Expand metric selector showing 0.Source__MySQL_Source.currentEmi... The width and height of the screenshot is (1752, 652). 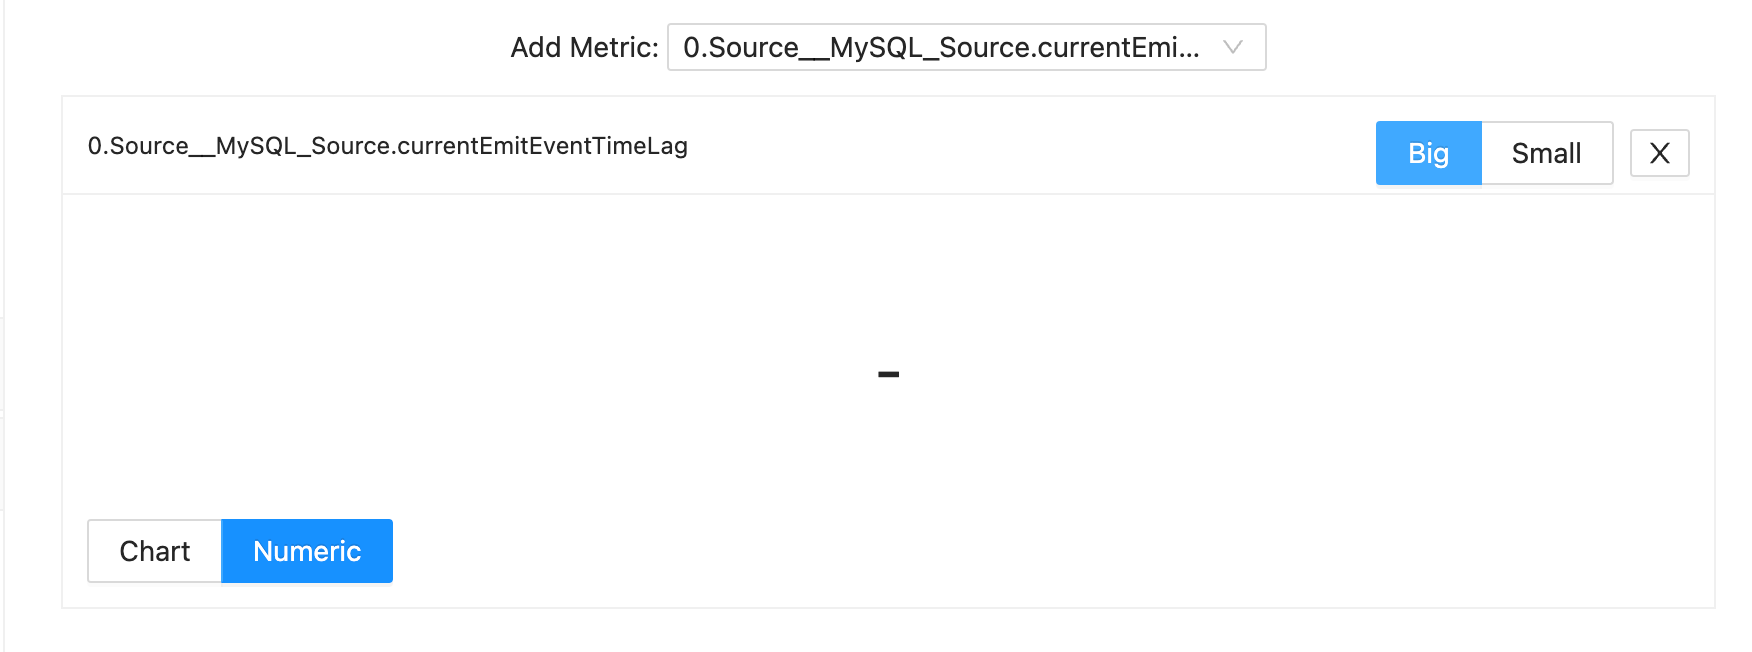click(966, 47)
